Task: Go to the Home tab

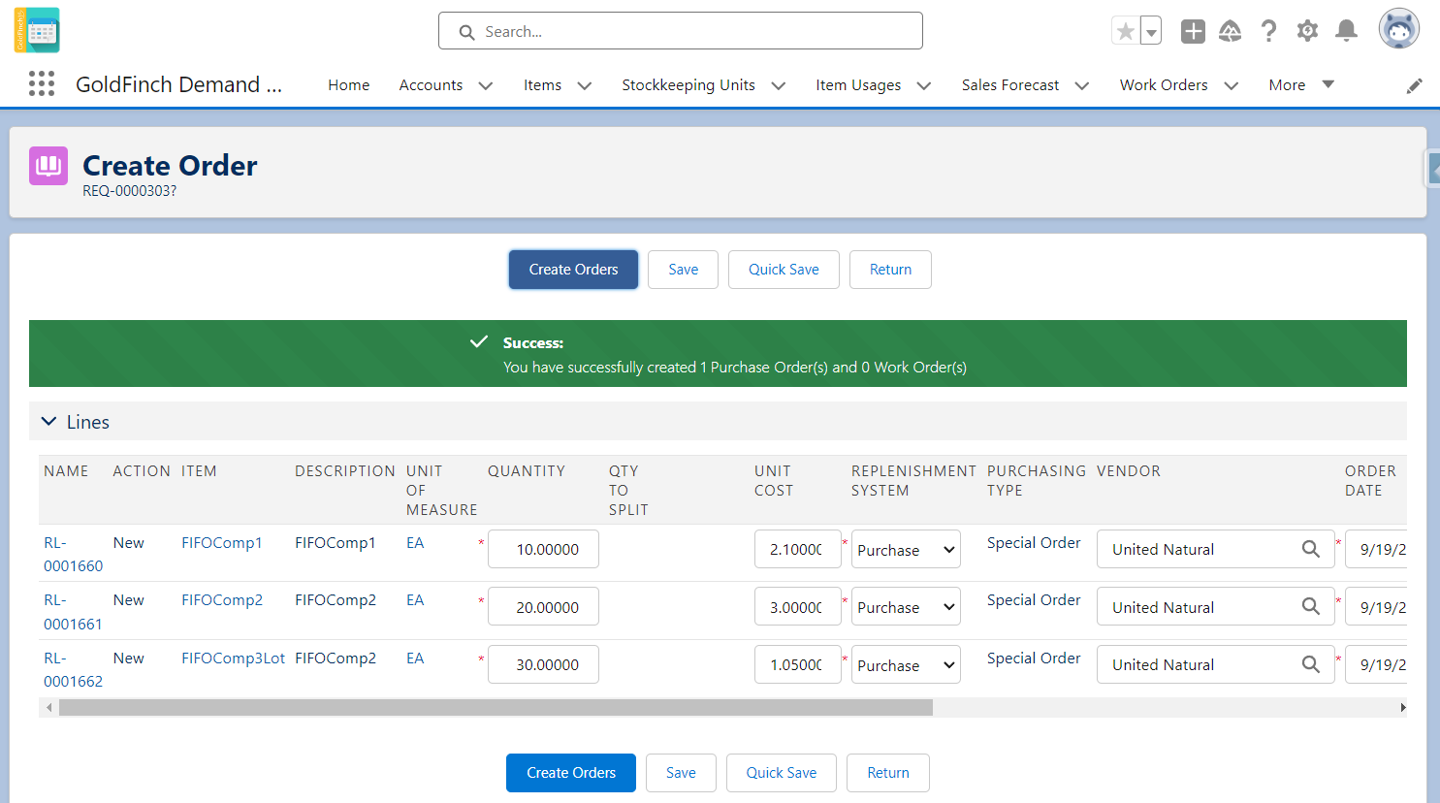Action: [x=349, y=85]
